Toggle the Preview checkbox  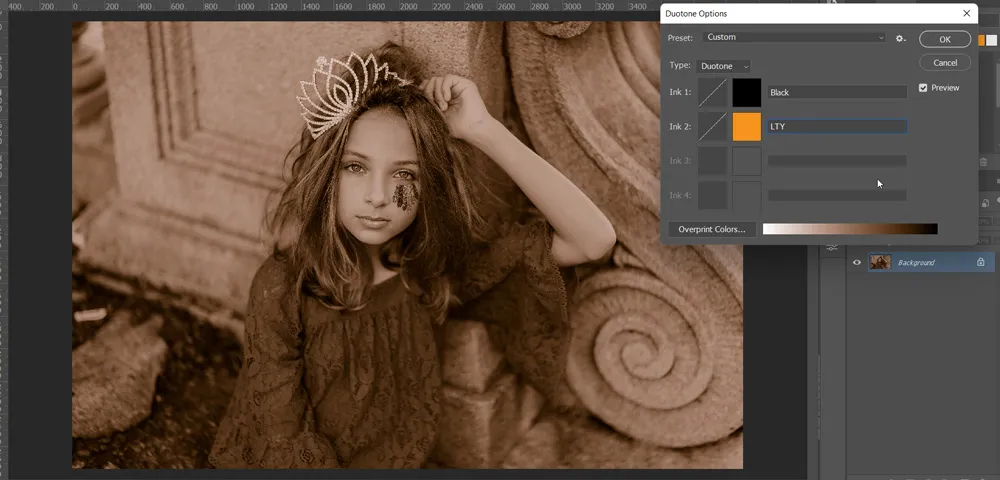point(923,88)
